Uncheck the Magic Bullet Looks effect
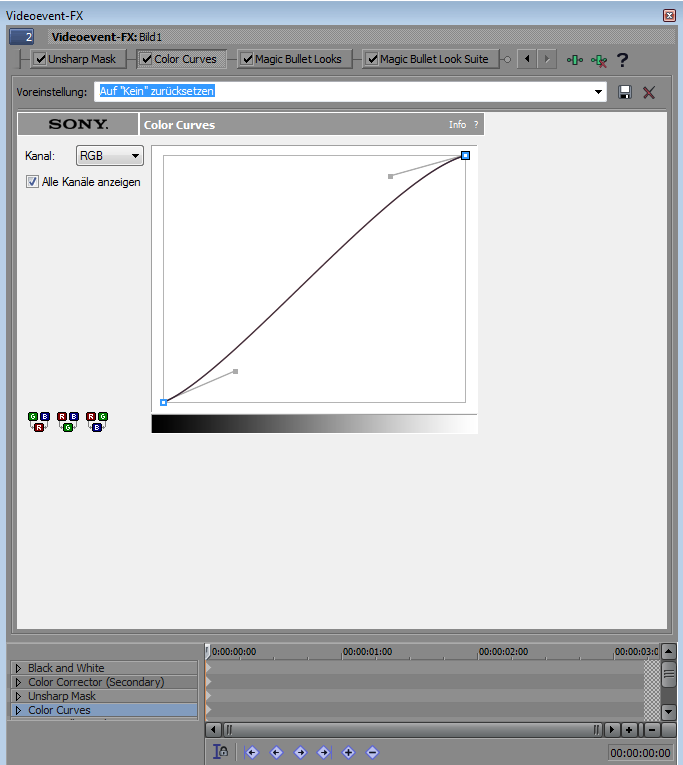The width and height of the screenshot is (683, 765). tap(247, 59)
